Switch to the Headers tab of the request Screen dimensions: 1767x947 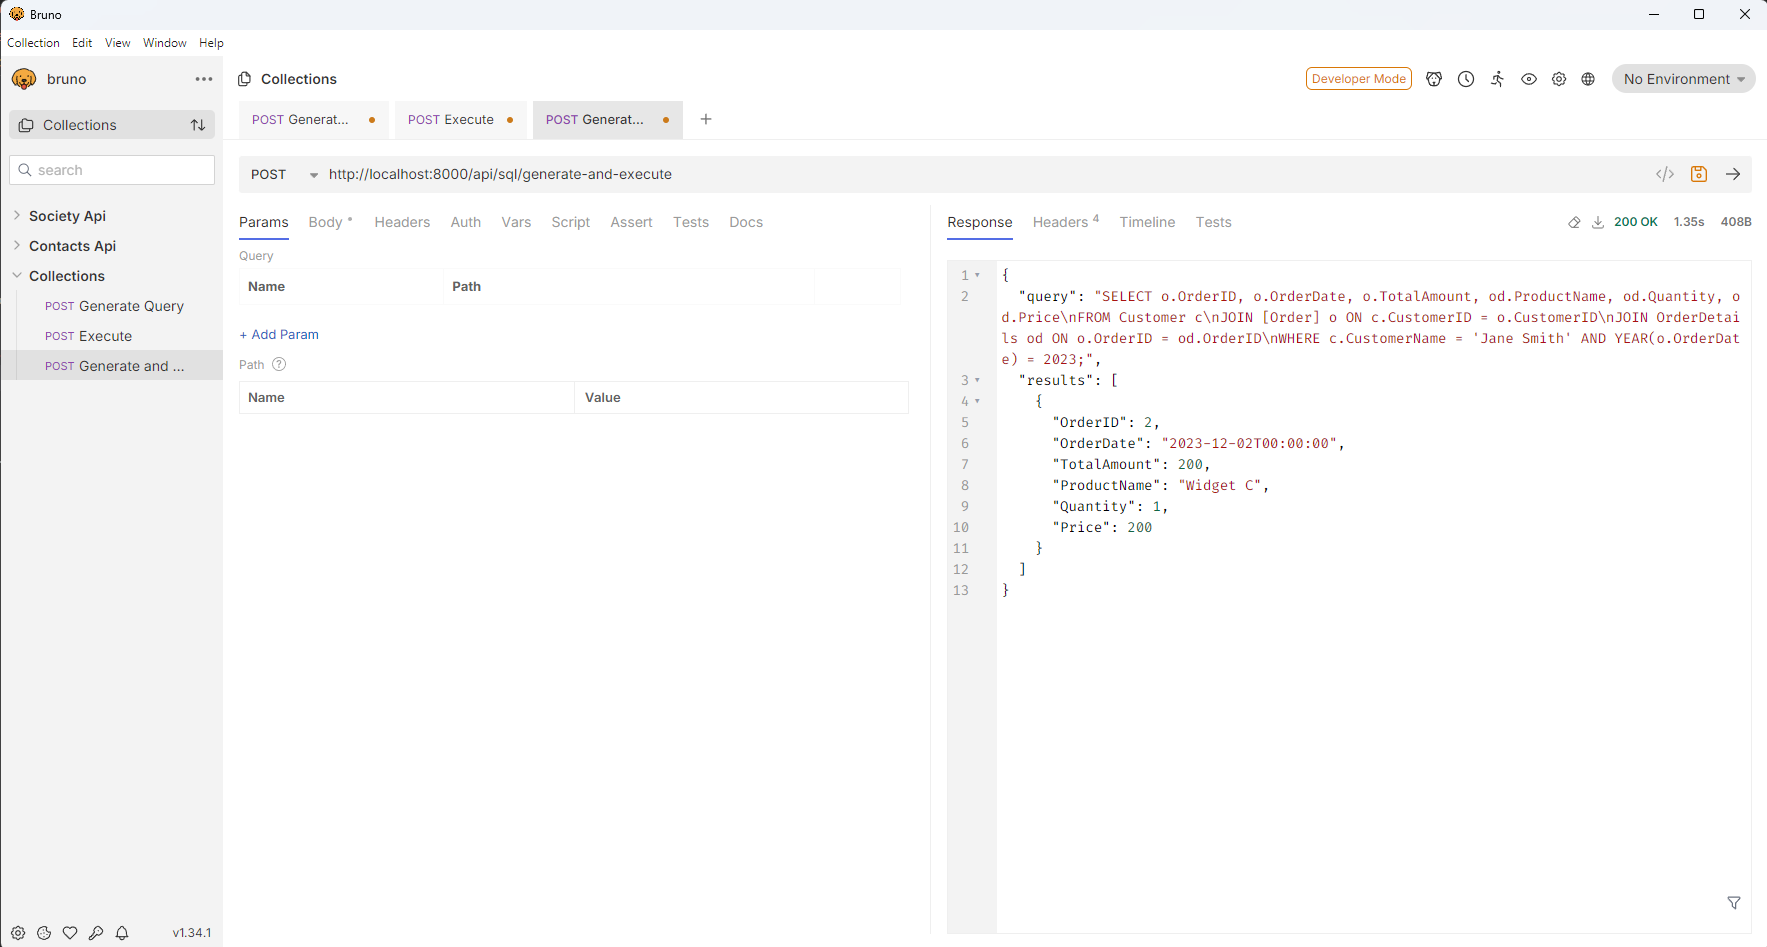[x=402, y=222]
